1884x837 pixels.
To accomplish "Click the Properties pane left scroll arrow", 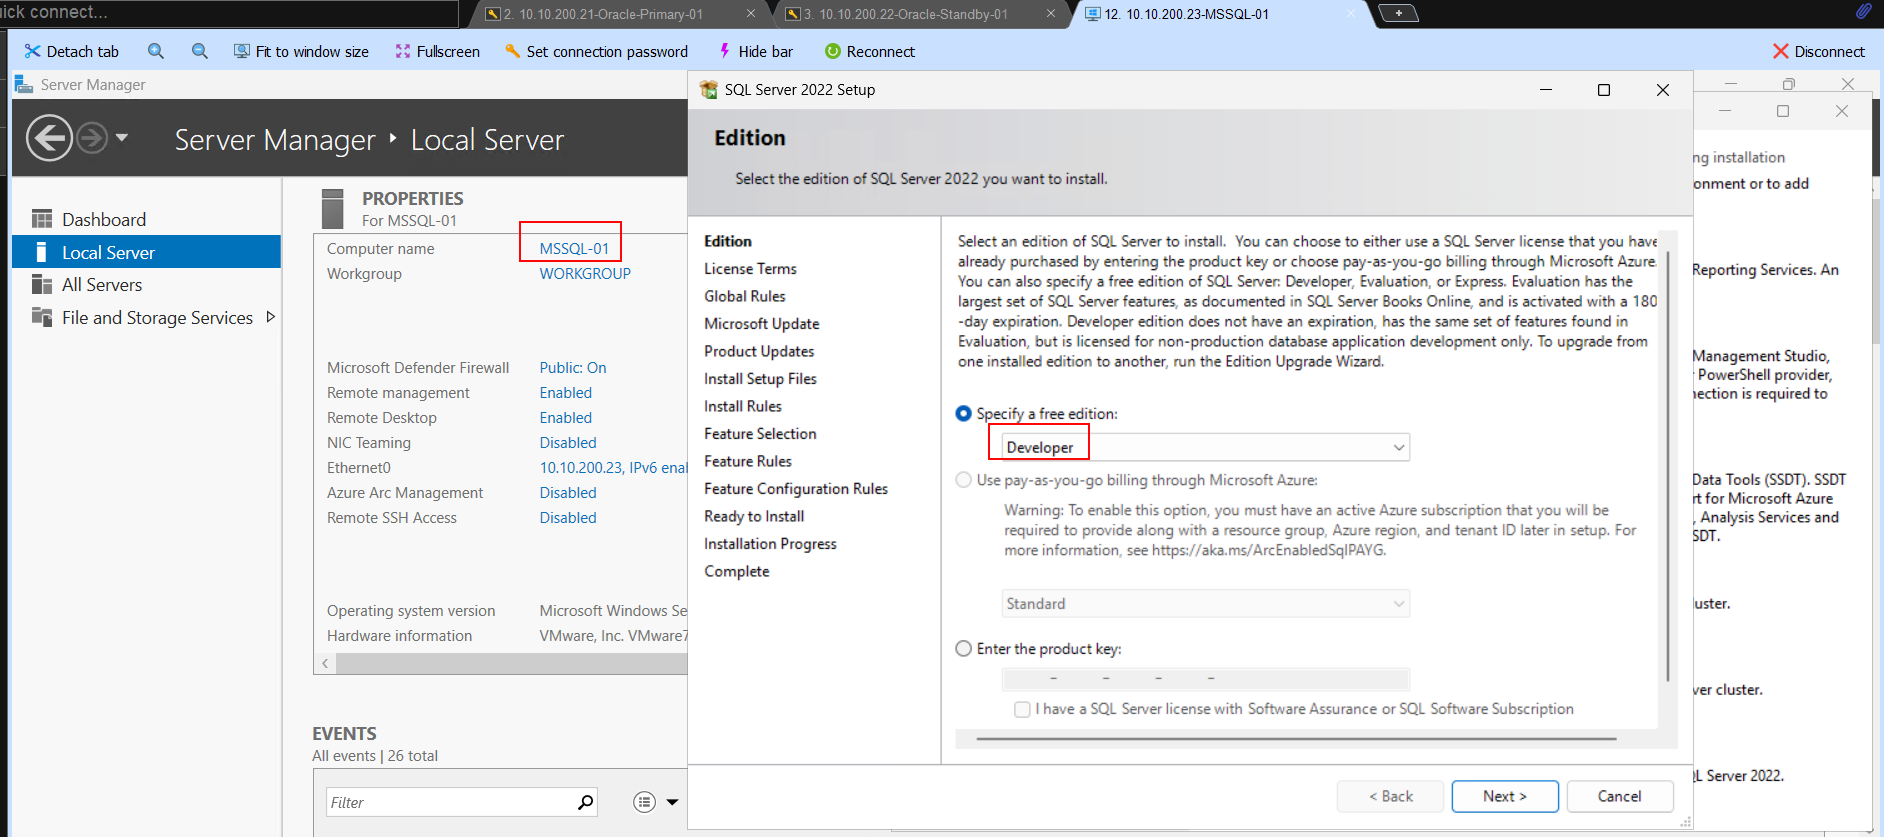I will click(325, 663).
